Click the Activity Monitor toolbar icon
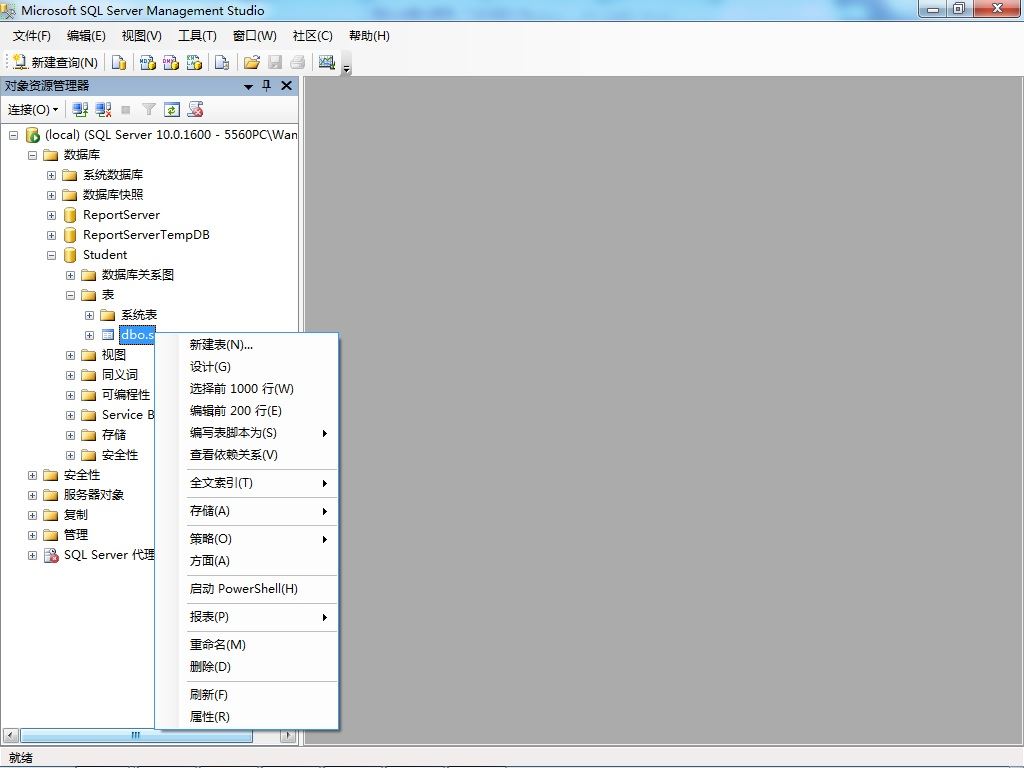The height and width of the screenshot is (768, 1024). (327, 62)
